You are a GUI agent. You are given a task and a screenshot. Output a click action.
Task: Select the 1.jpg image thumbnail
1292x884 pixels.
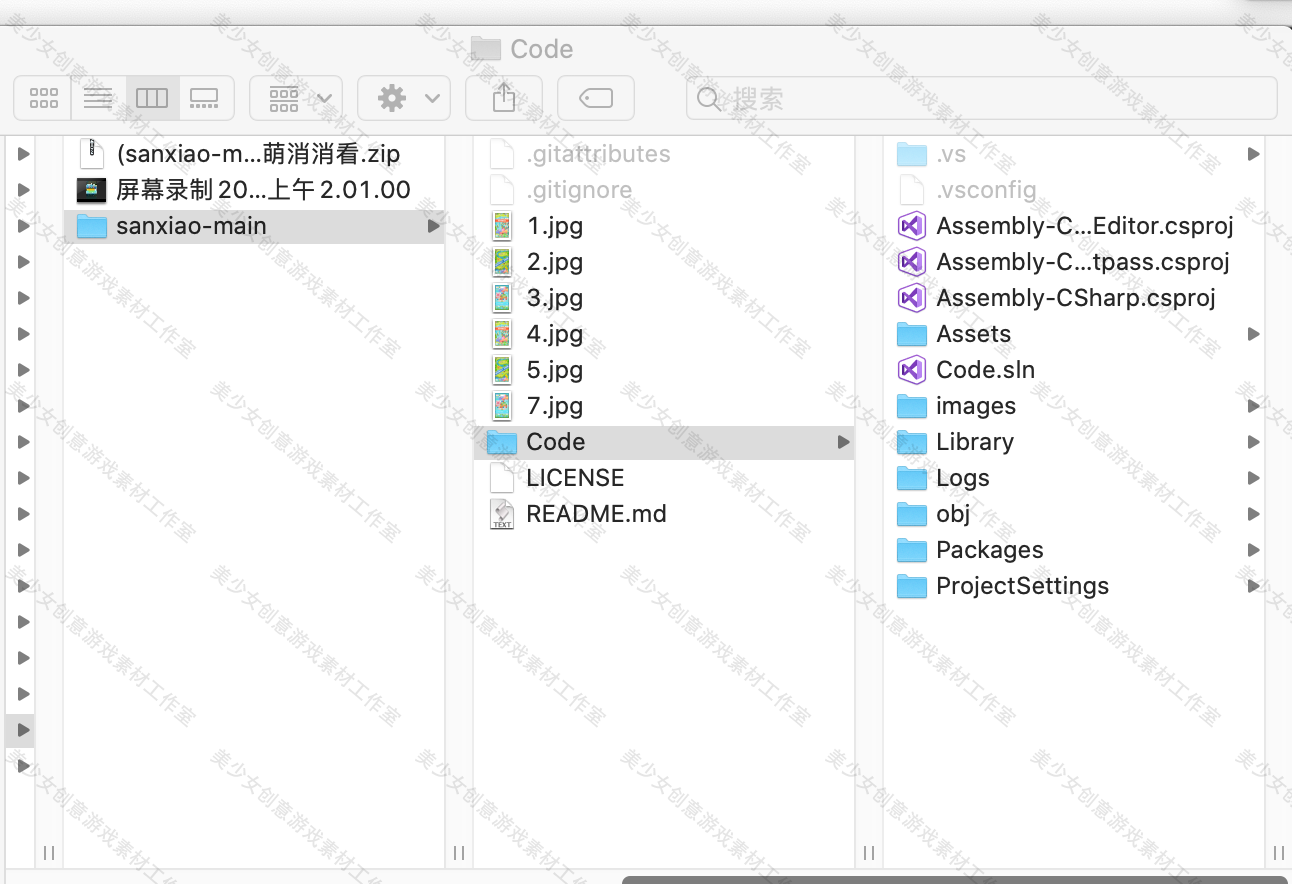point(502,226)
